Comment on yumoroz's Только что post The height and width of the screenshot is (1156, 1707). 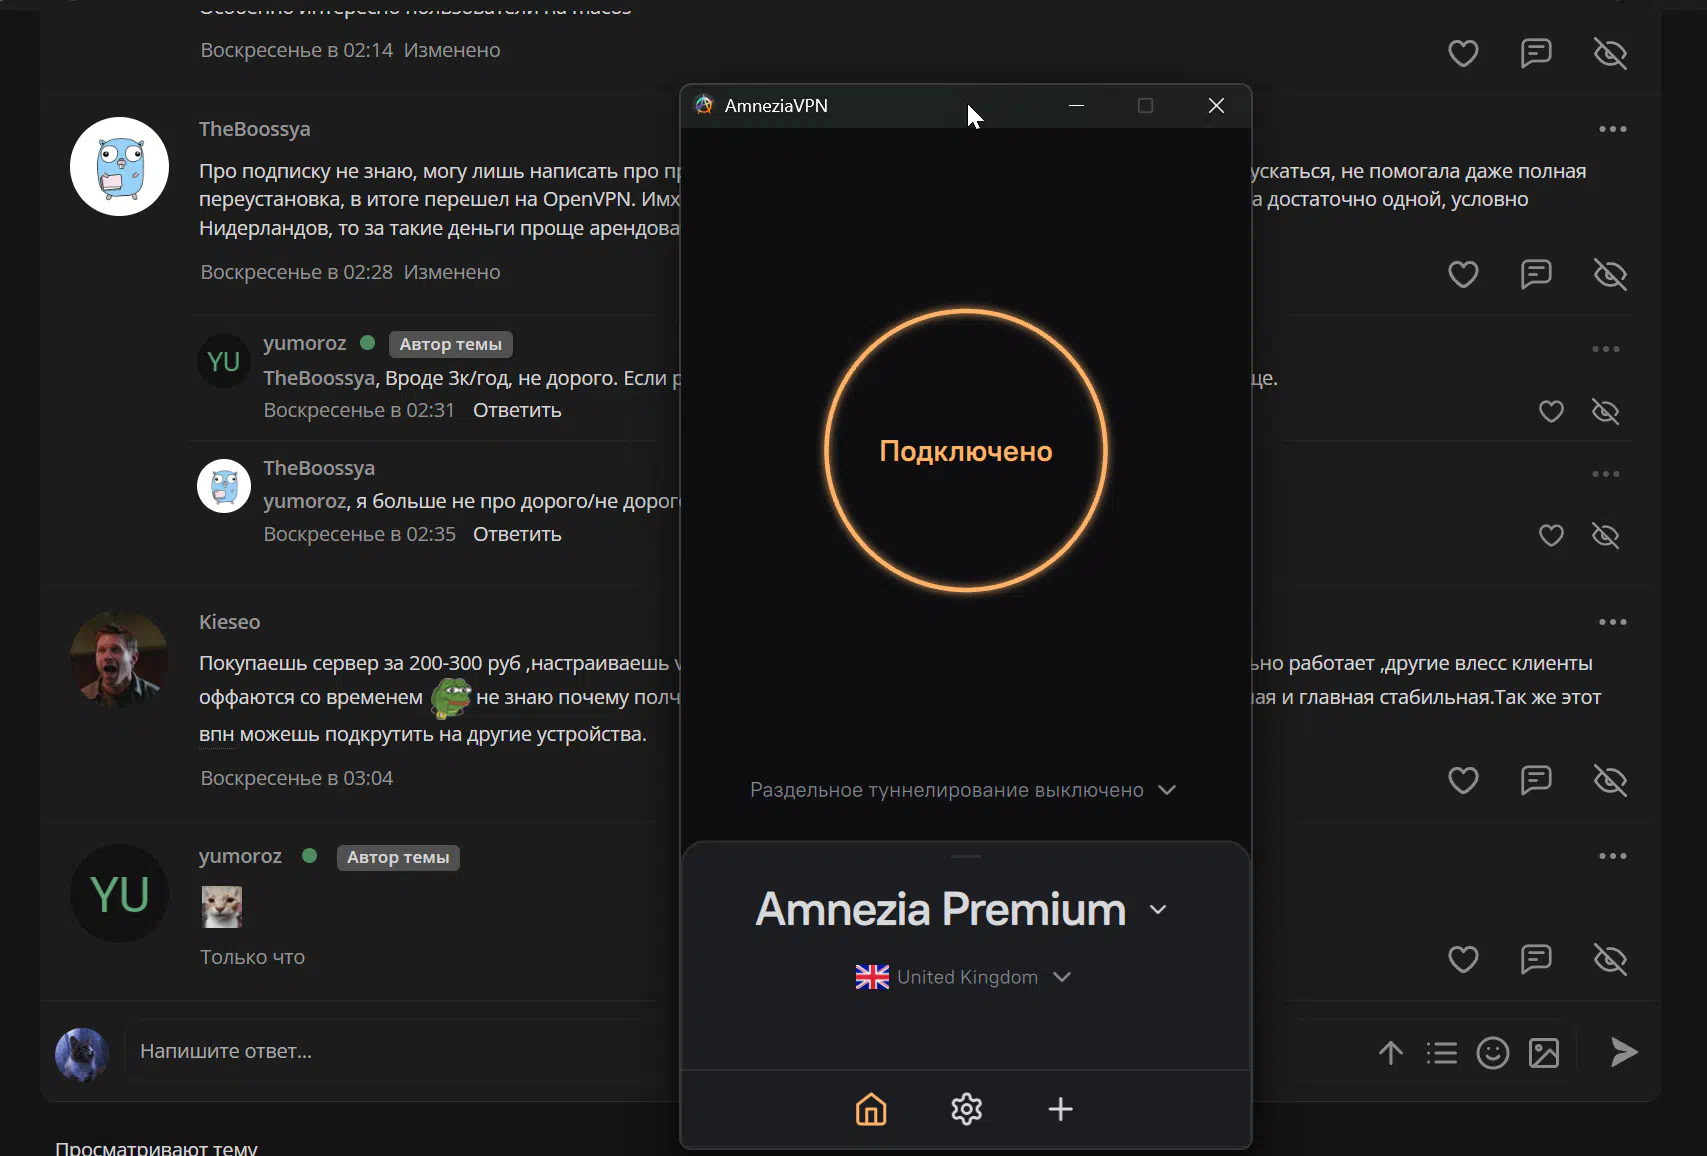[x=1536, y=959]
